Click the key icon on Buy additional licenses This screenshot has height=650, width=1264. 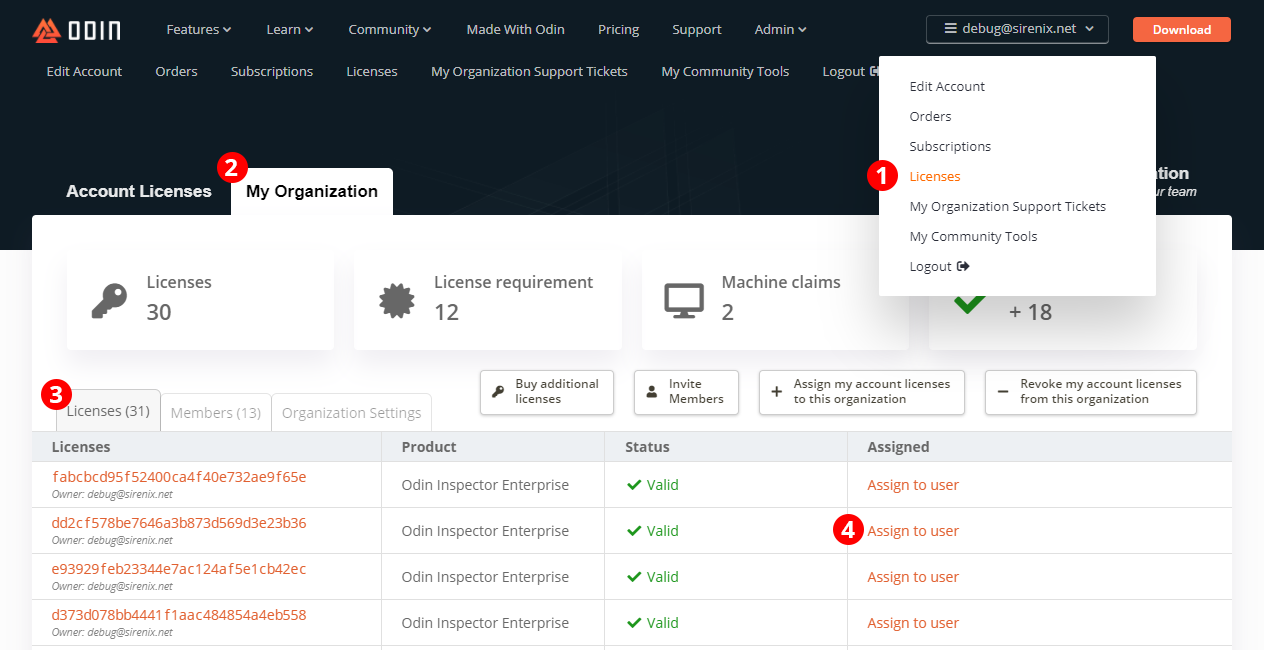click(498, 392)
